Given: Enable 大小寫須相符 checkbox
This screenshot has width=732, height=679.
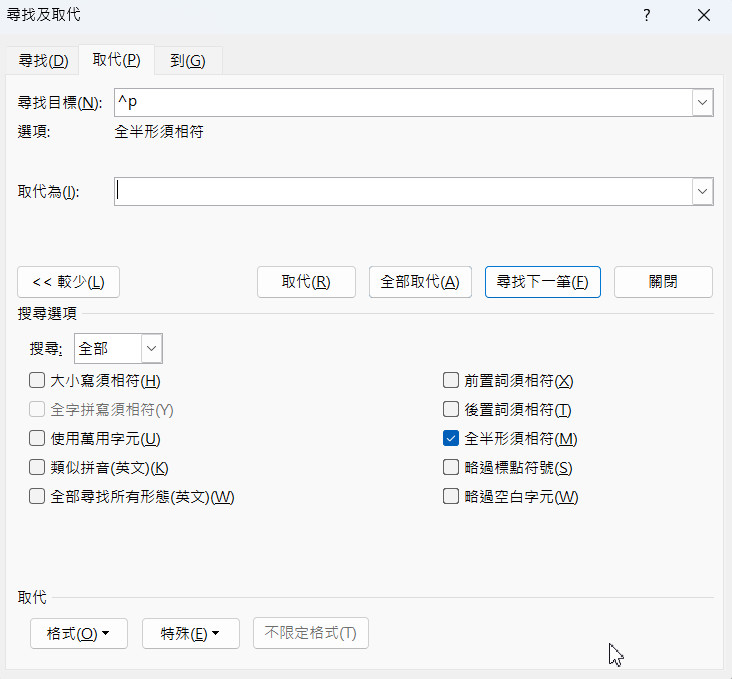Looking at the screenshot, I should coord(37,380).
